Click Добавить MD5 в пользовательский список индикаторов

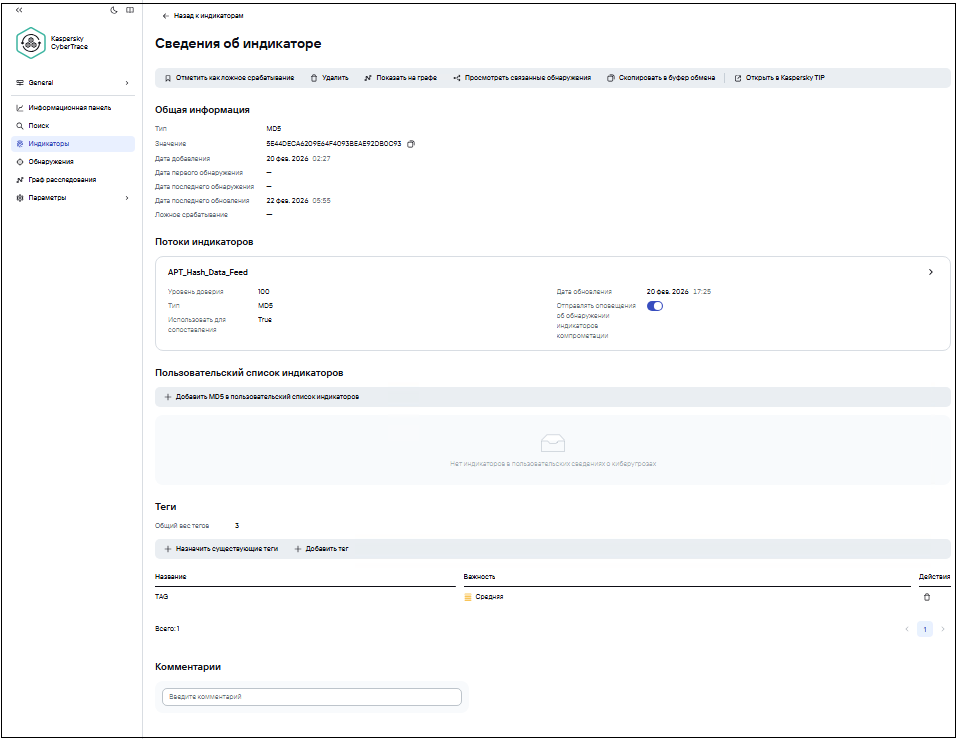click(x=262, y=397)
